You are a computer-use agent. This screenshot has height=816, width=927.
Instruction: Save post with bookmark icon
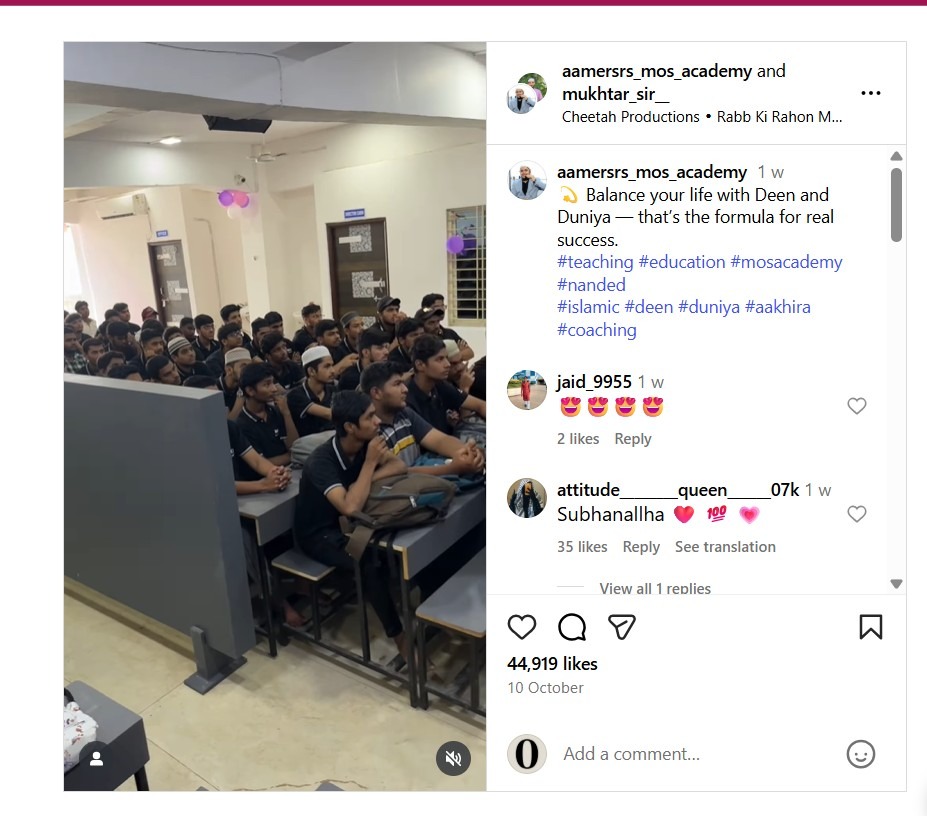tap(870, 627)
